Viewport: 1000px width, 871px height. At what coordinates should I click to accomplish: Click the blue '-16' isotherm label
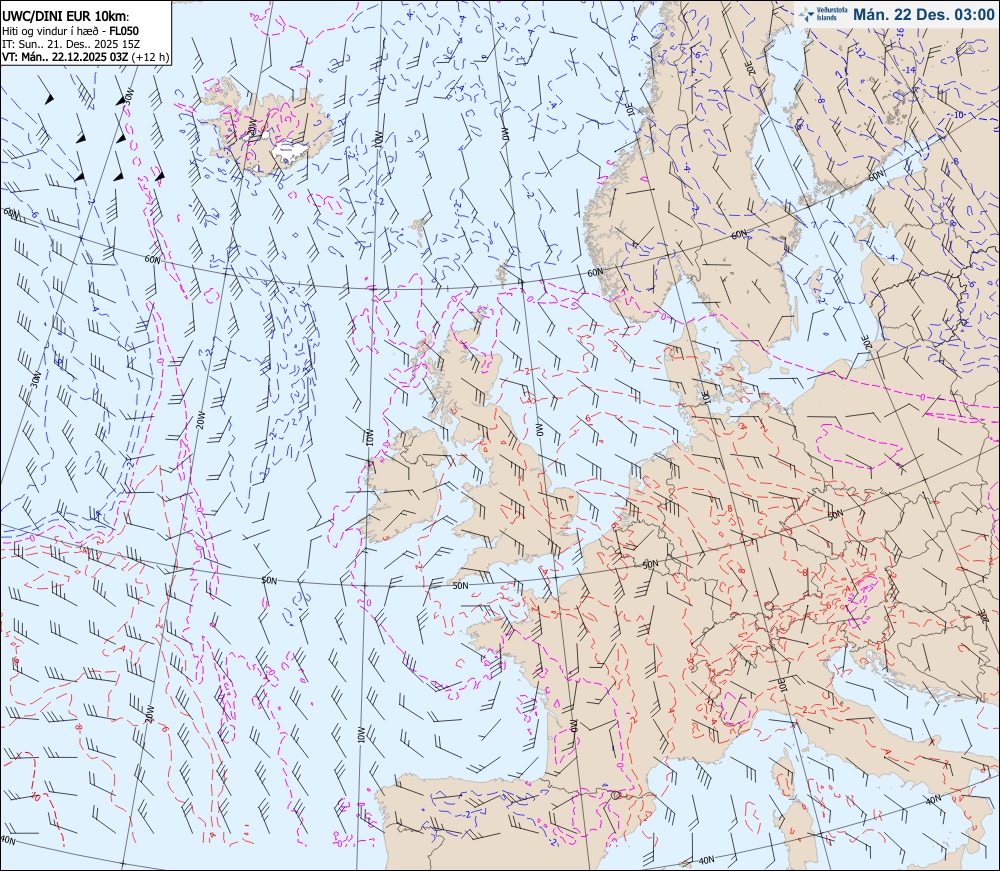pyautogui.click(x=901, y=32)
